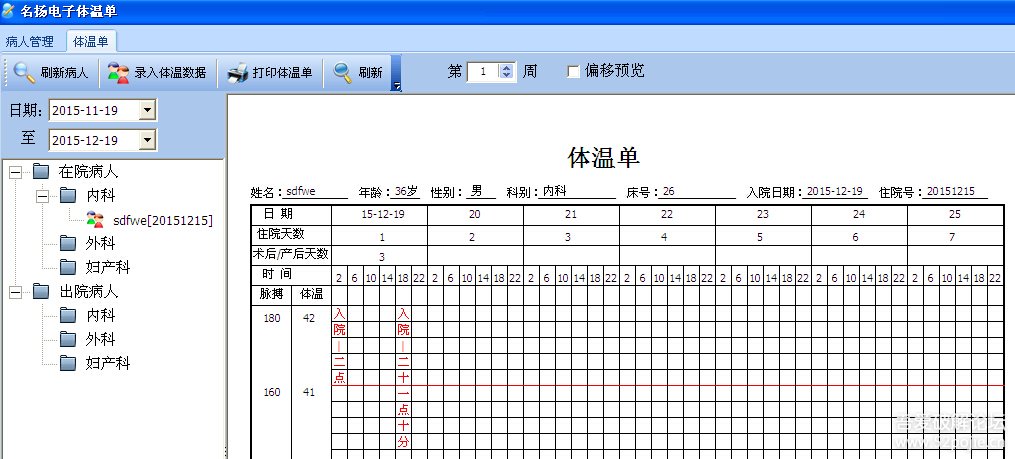Image resolution: width=1015 pixels, height=459 pixels.
Task: Click age value 36岁
Action: (407, 192)
